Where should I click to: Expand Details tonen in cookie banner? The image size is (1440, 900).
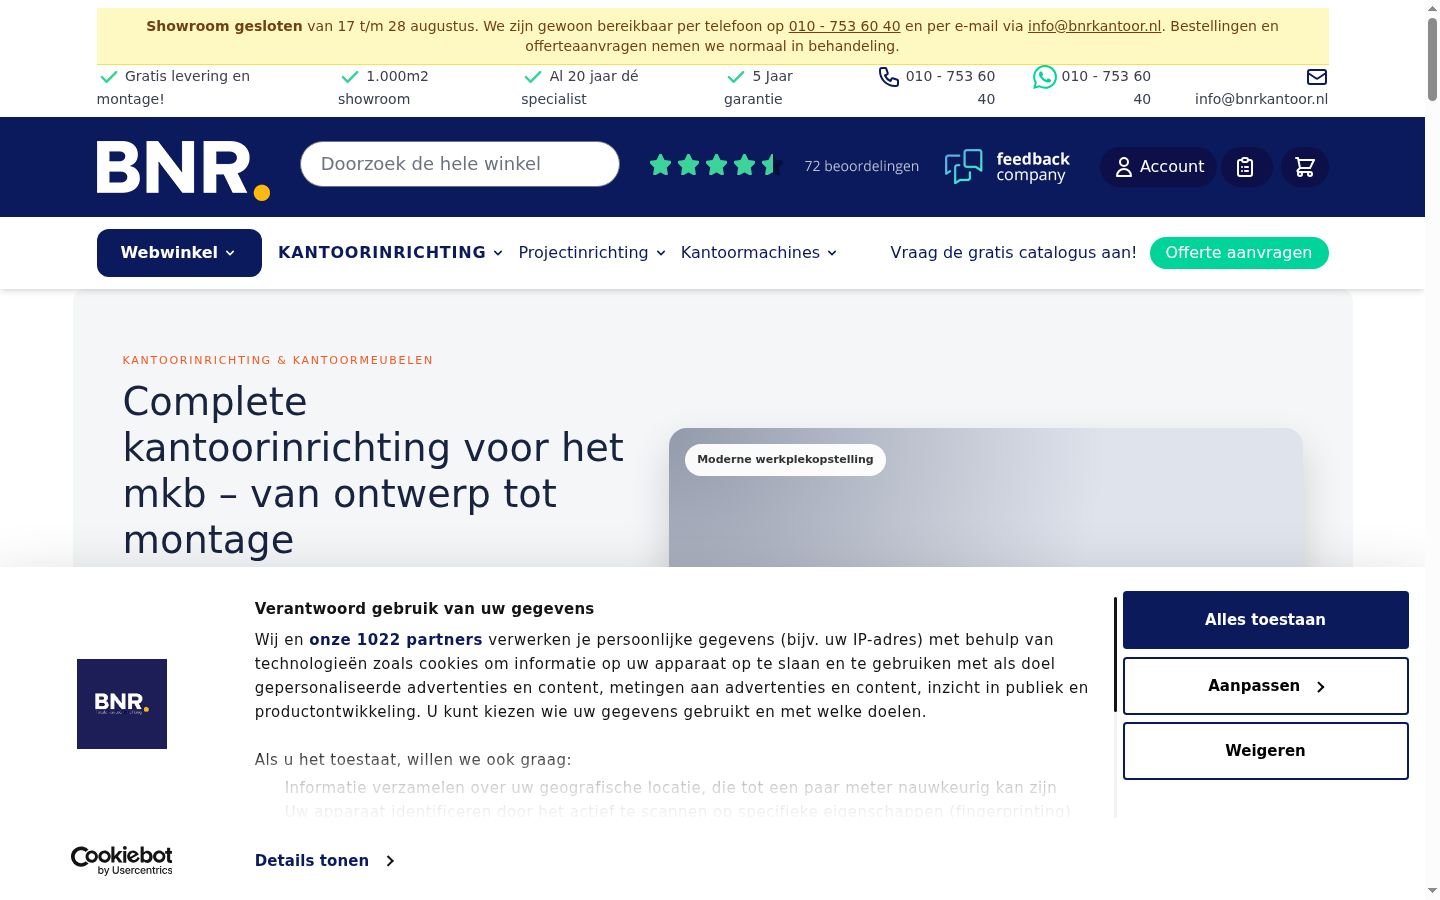tap(324, 861)
